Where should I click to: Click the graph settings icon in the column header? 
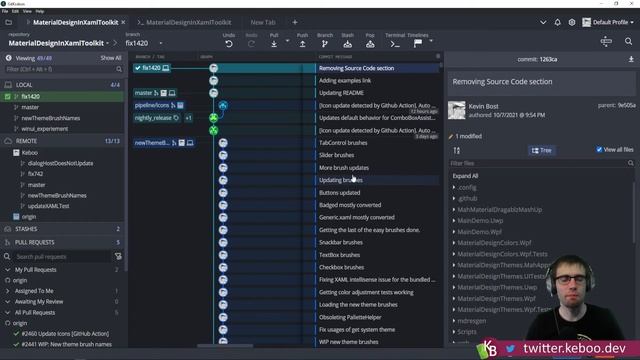438,56
